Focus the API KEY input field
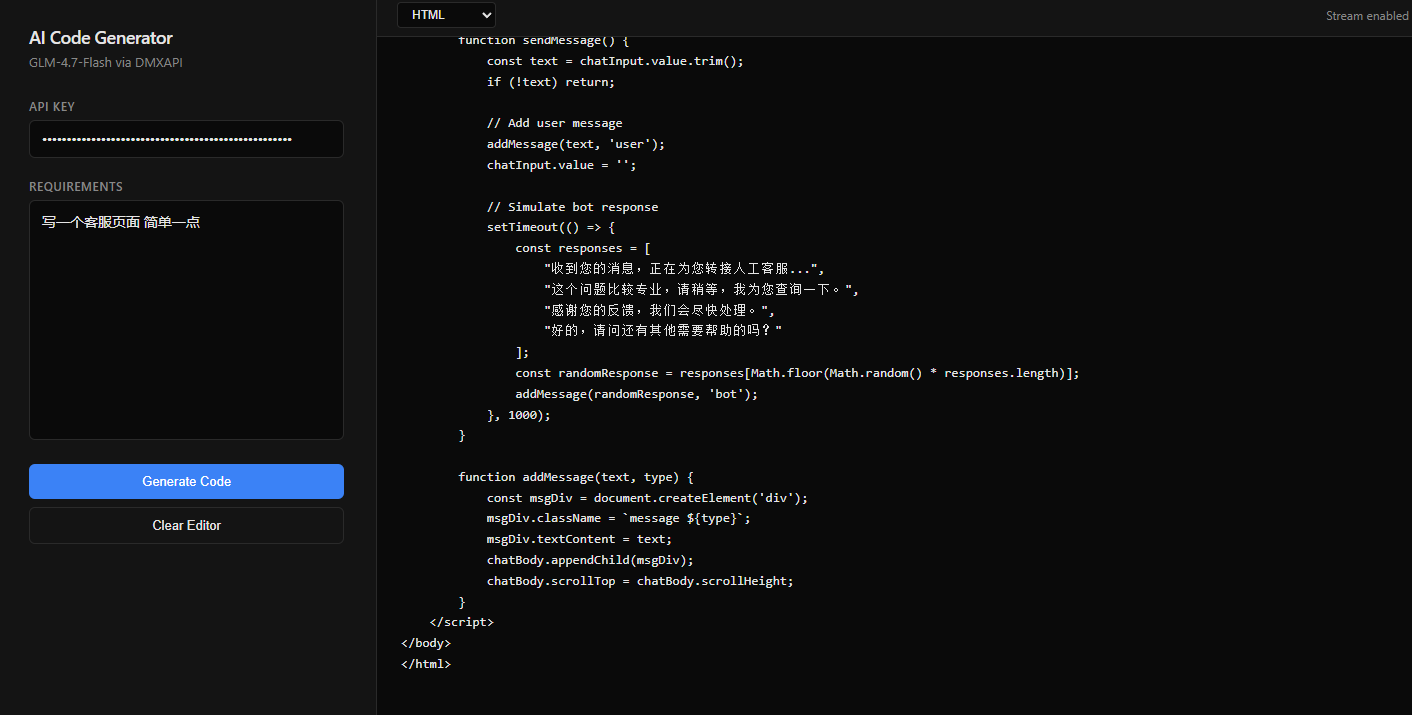Viewport: 1412px width, 715px height. [x=186, y=139]
